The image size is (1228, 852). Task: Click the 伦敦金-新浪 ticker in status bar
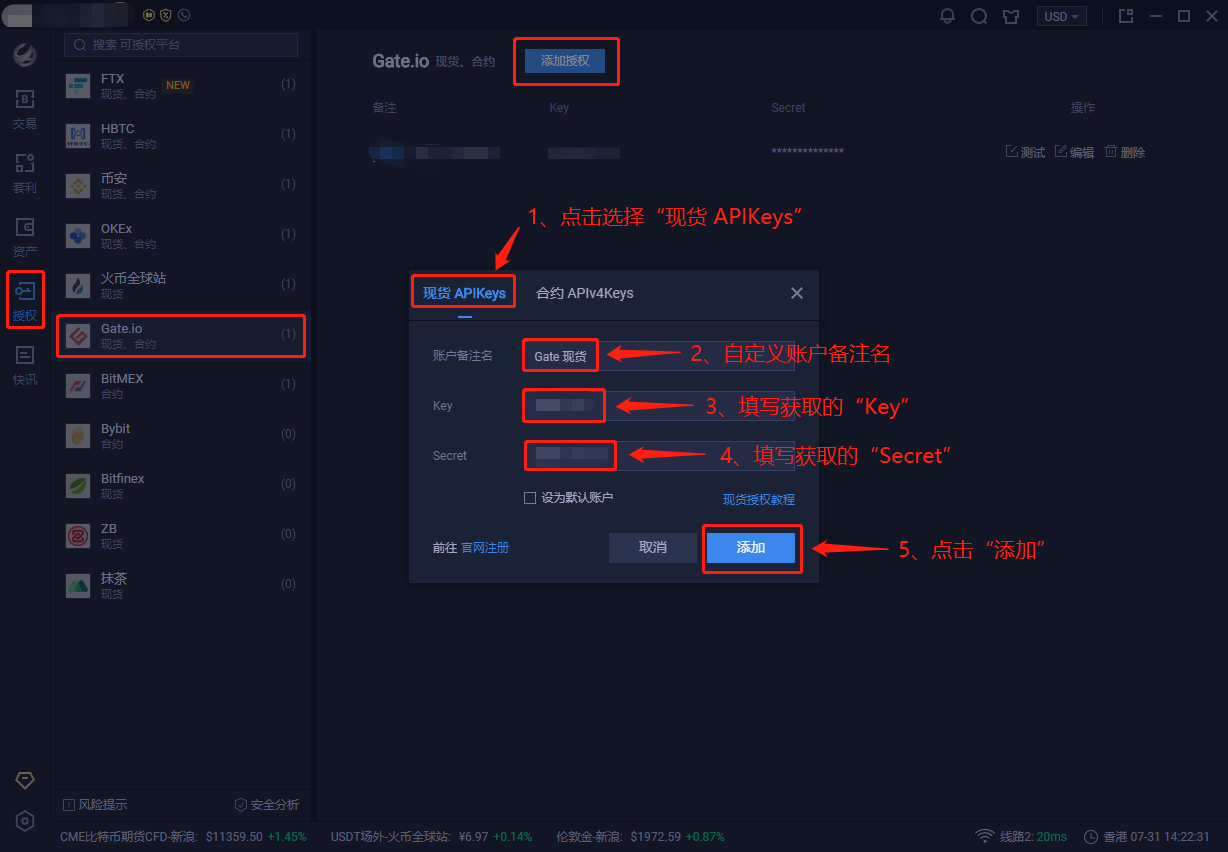click(640, 836)
